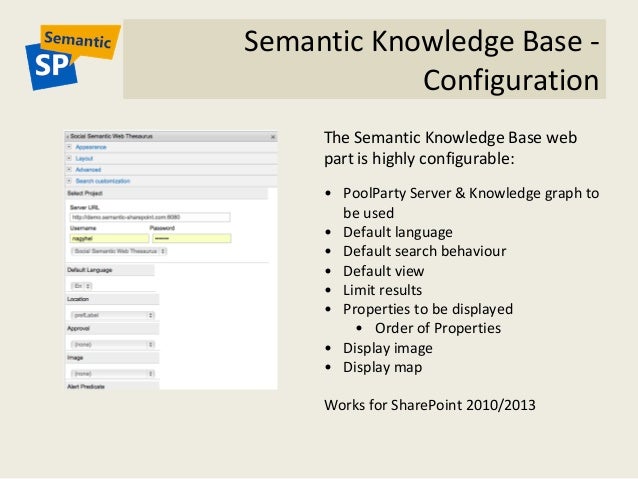The width and height of the screenshot is (638, 479).
Task: Click the bullet 'Display map'
Action: click(382, 367)
